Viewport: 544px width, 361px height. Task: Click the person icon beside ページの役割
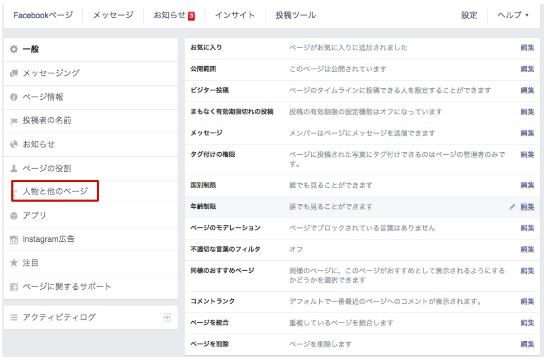(14, 169)
